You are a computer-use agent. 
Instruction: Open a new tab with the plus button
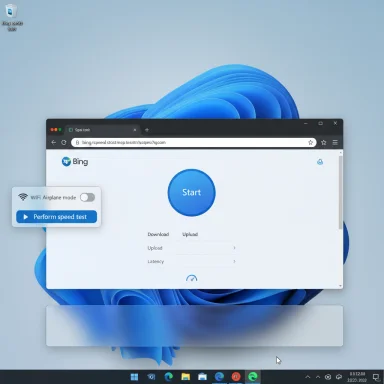(147, 130)
